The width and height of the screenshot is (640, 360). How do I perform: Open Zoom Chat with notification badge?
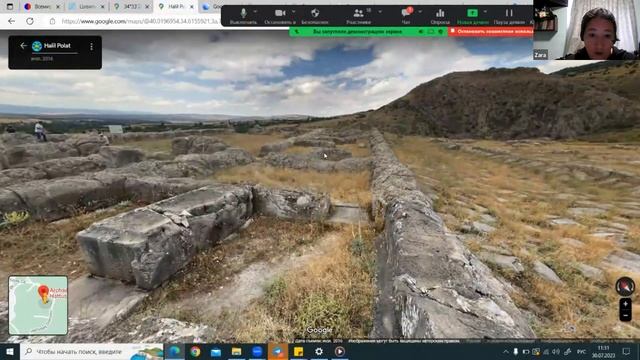click(x=406, y=16)
